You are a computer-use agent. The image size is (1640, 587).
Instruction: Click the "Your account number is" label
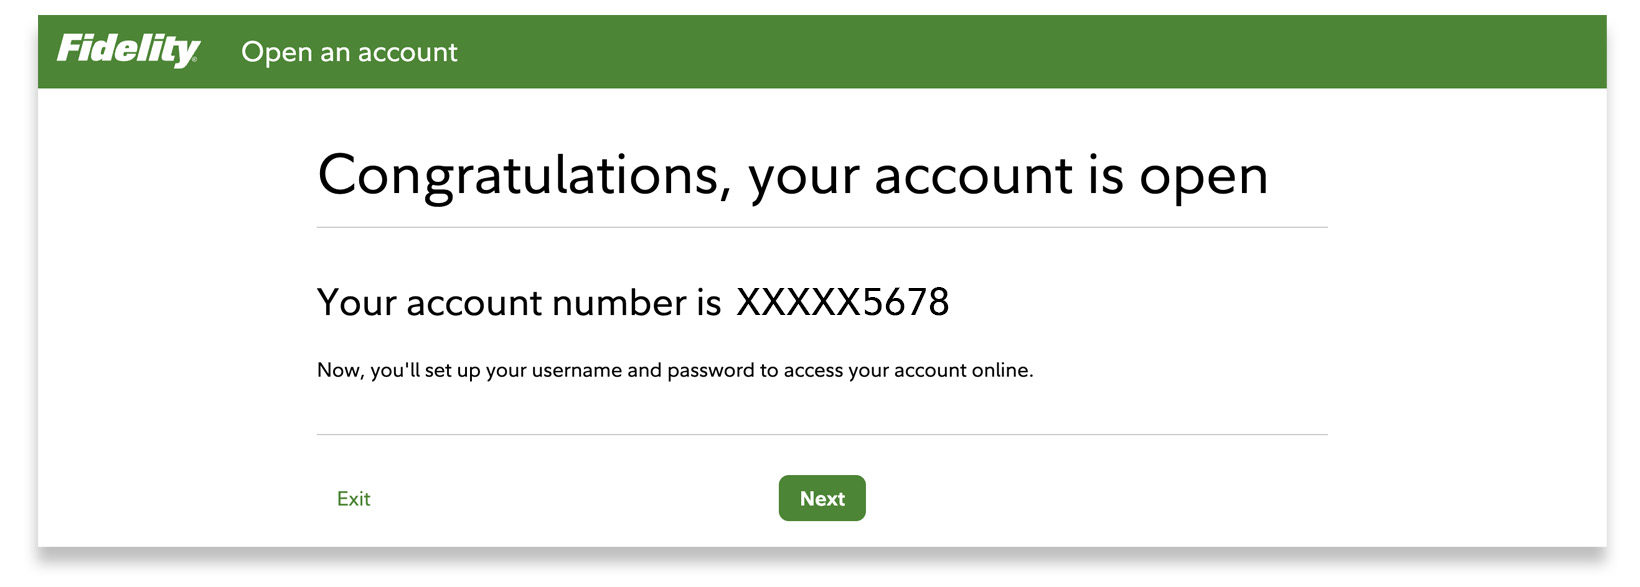pos(519,303)
